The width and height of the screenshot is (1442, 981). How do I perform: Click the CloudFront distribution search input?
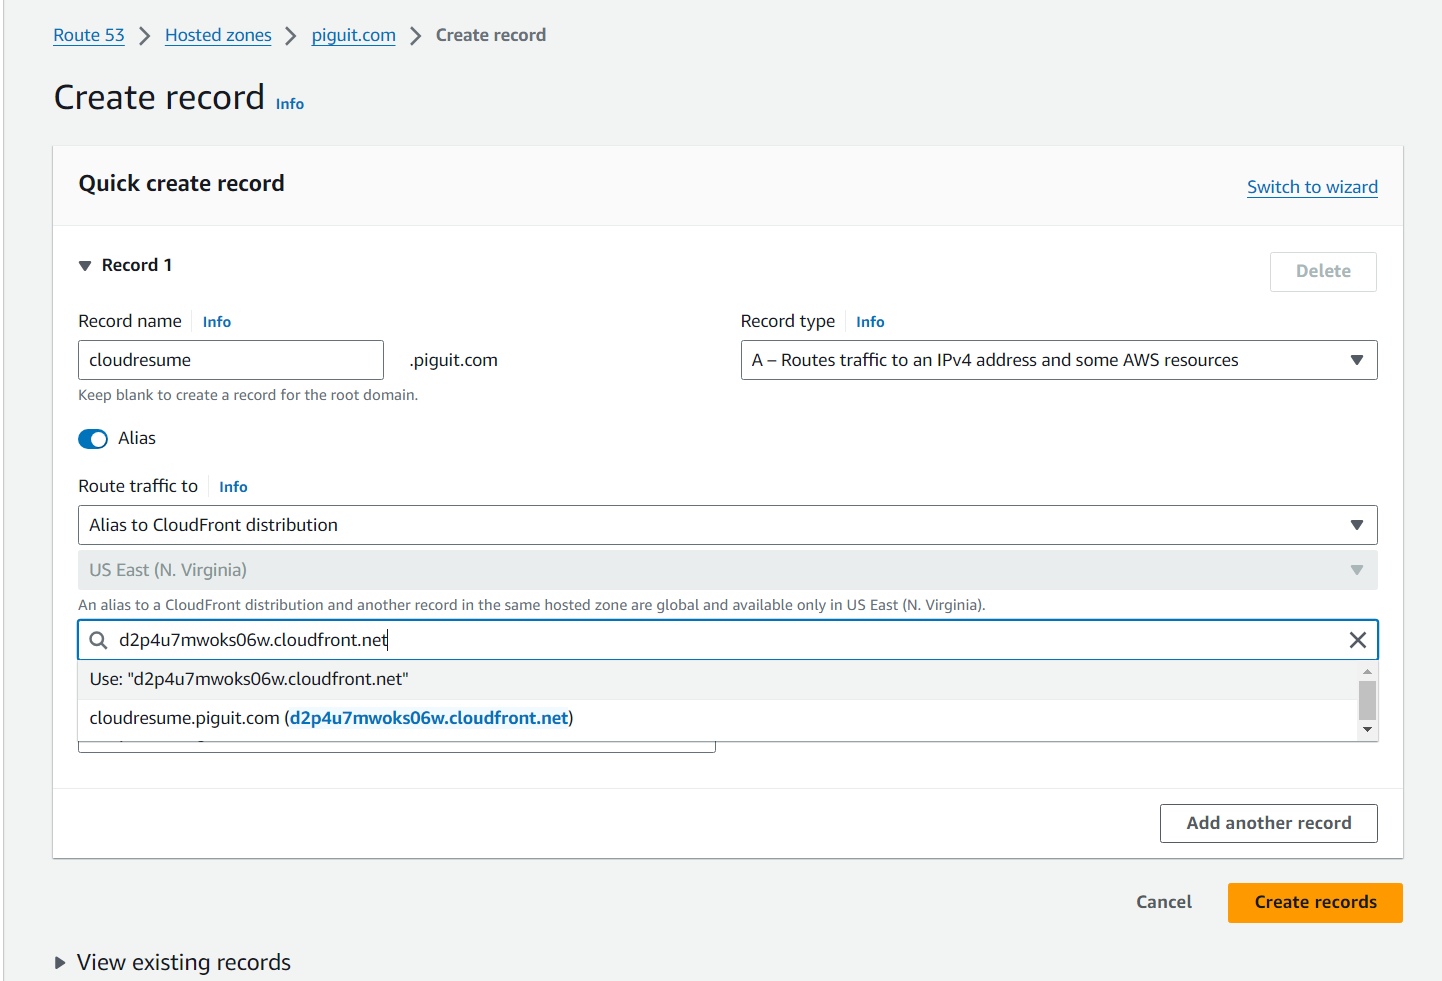coord(728,640)
